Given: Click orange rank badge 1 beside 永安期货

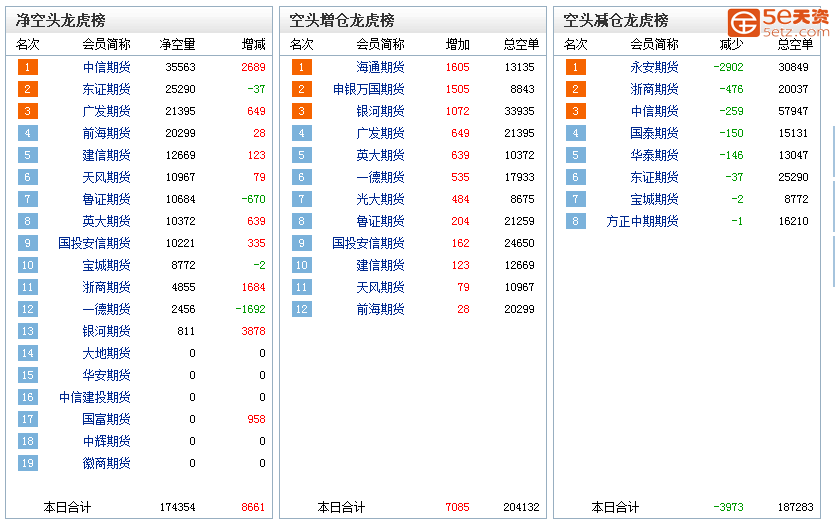Looking at the screenshot, I should [575, 67].
